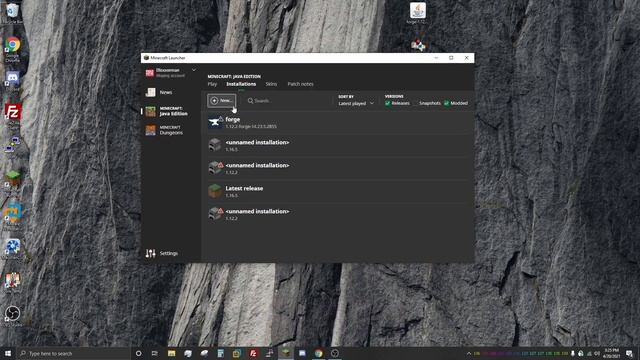640x360 pixels.
Task: Expand the account dropdown chevron
Action: point(194,70)
